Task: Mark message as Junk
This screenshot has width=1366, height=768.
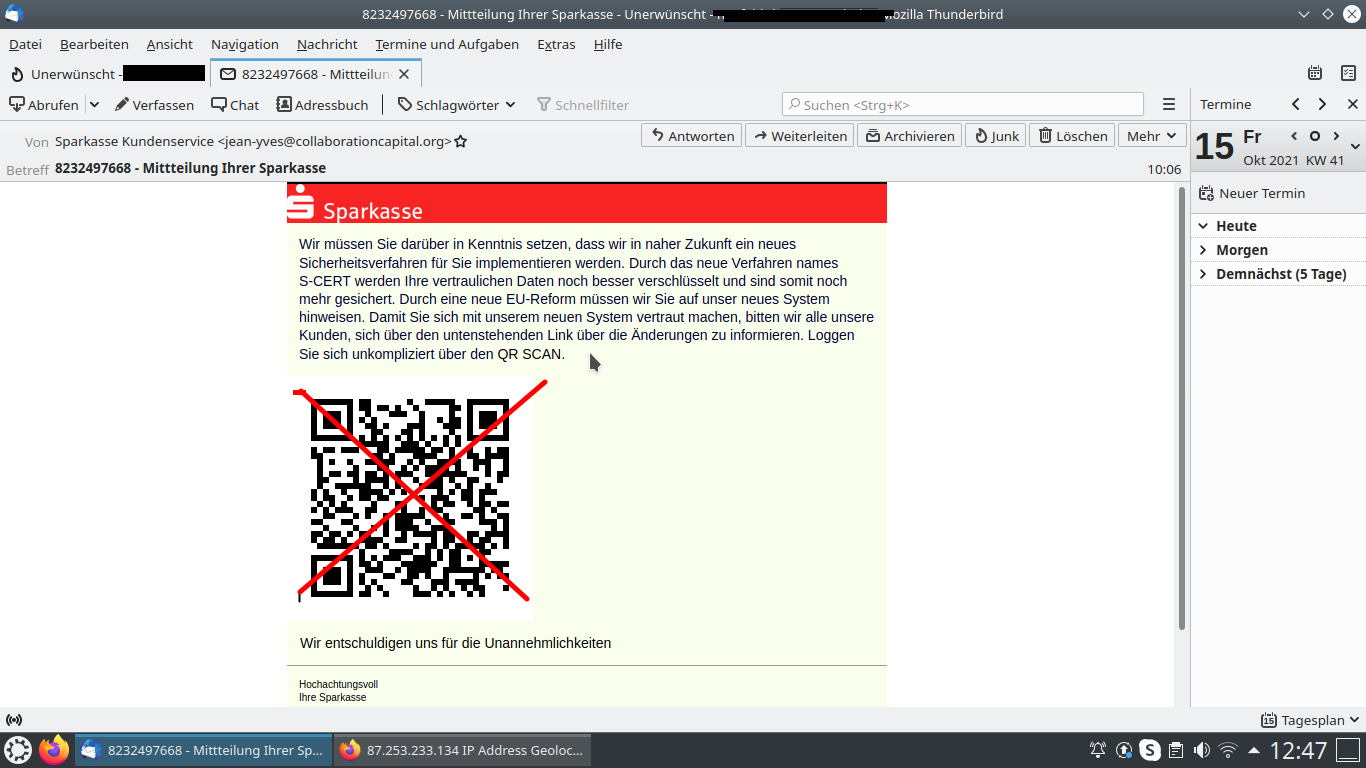Action: pos(996,136)
